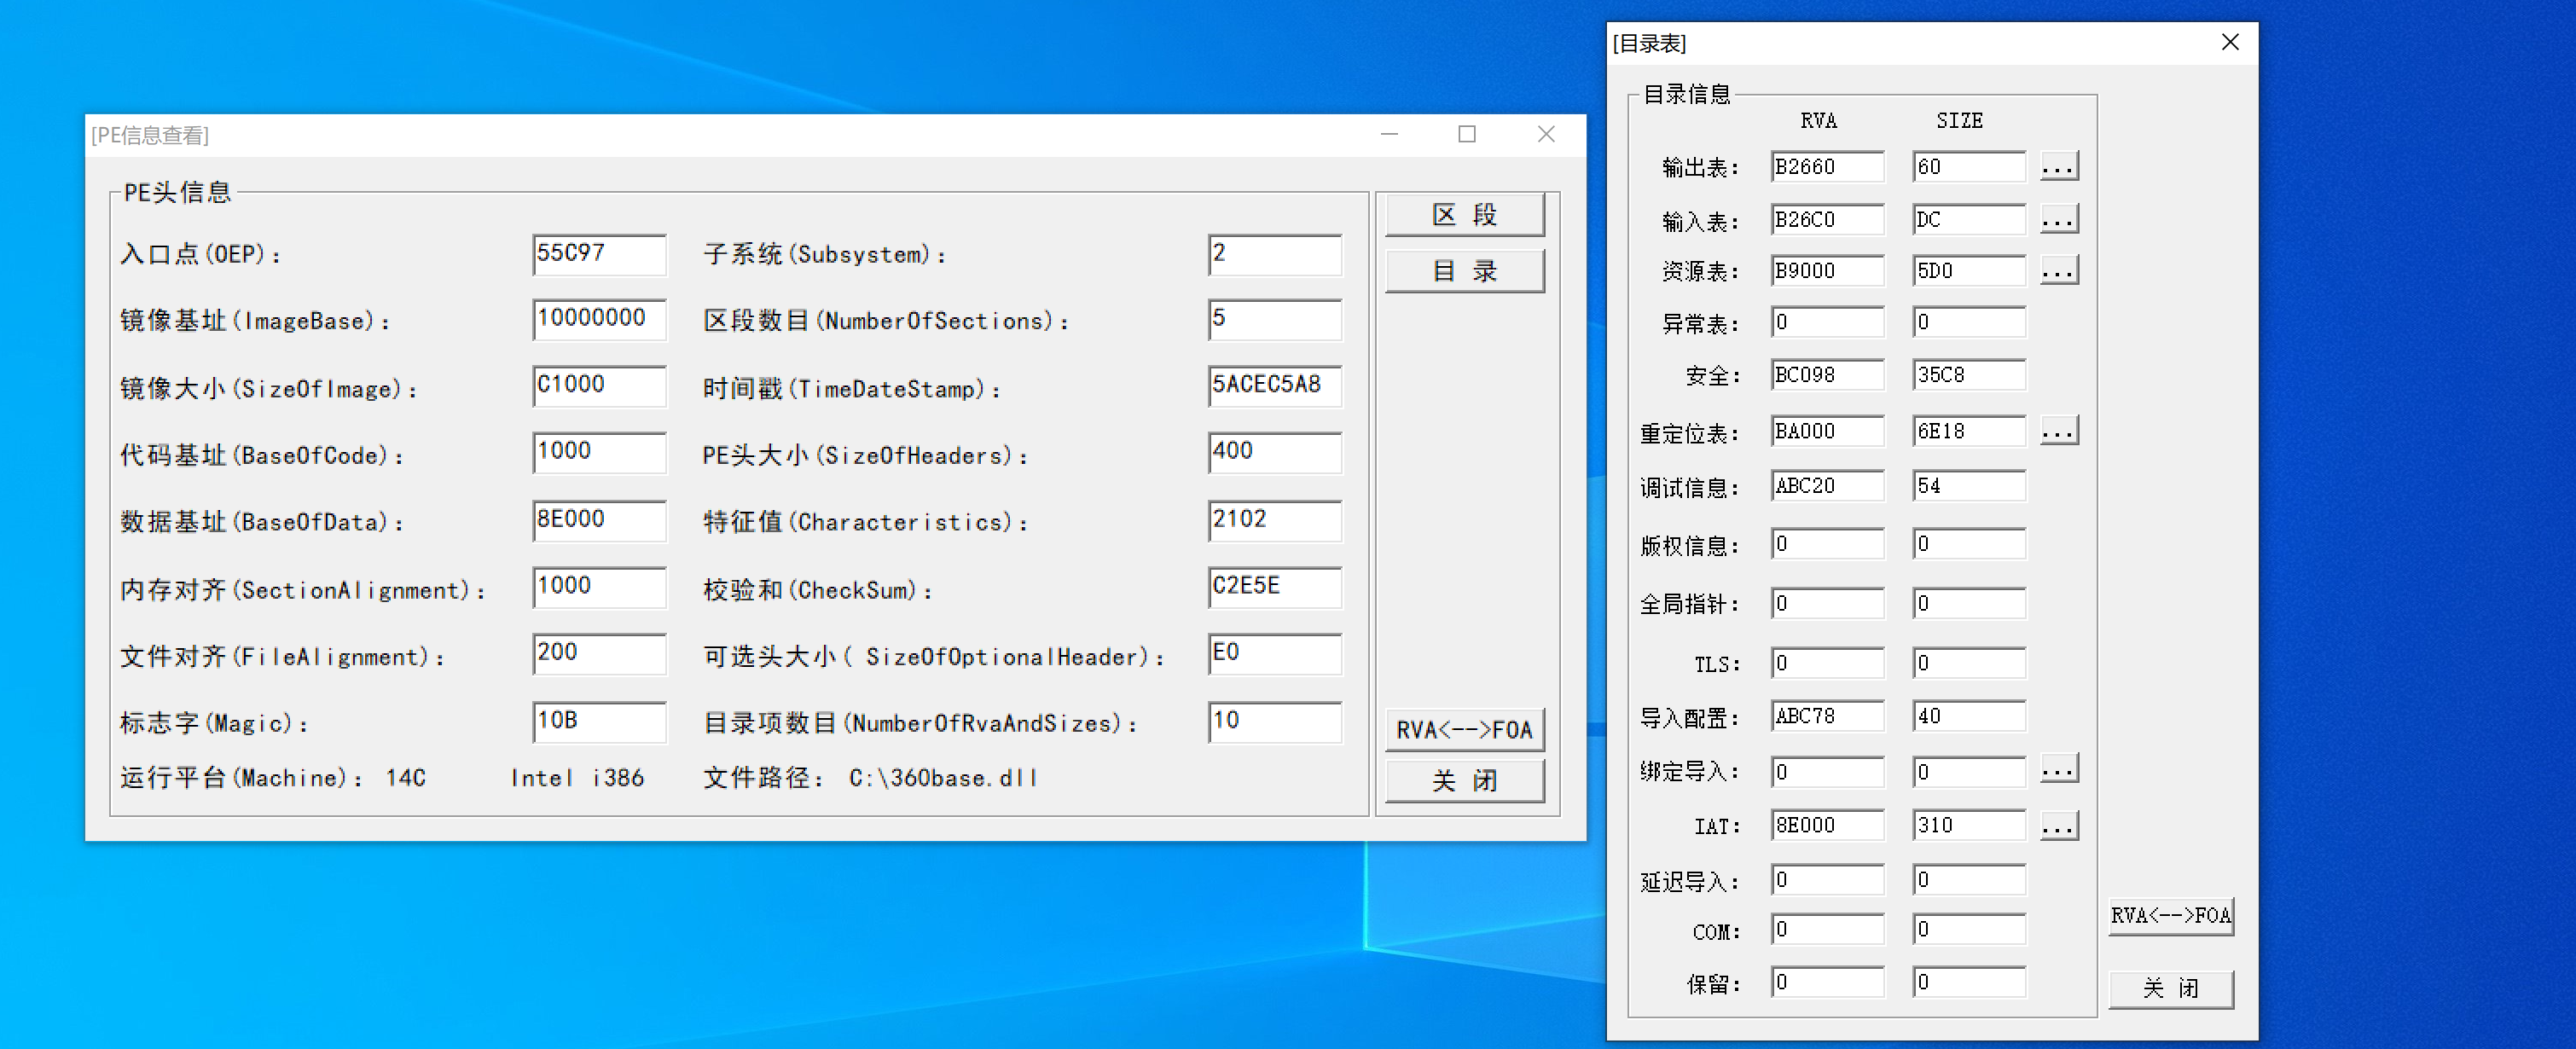Open bound import (绑定导入) details ellipsis button
The height and width of the screenshot is (1049, 2576).
(2058, 771)
